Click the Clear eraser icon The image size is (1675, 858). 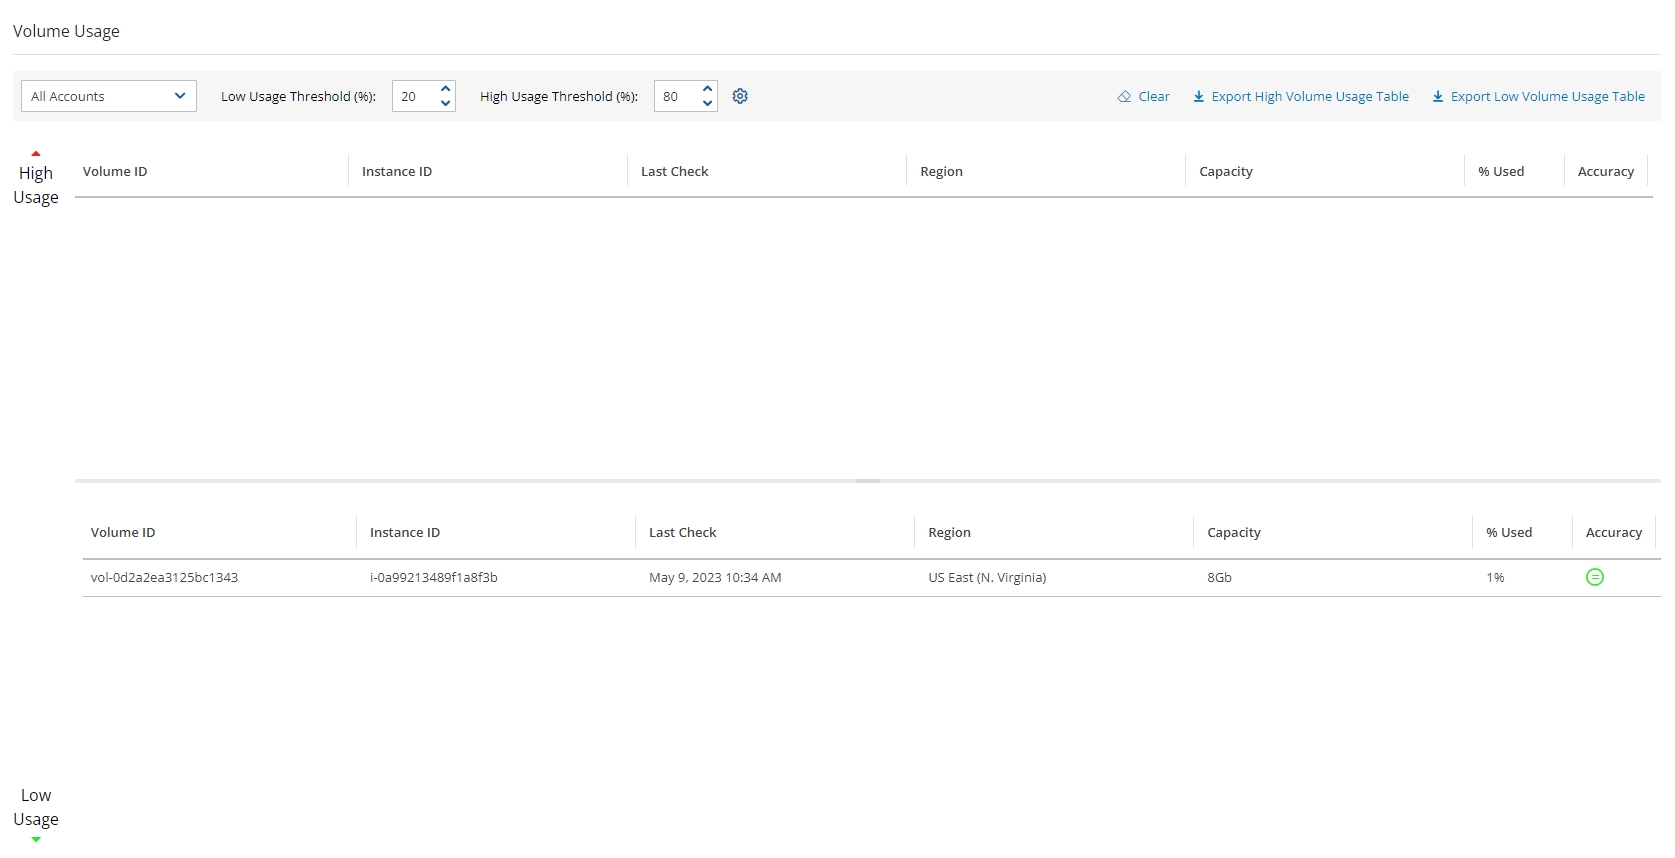click(x=1124, y=97)
